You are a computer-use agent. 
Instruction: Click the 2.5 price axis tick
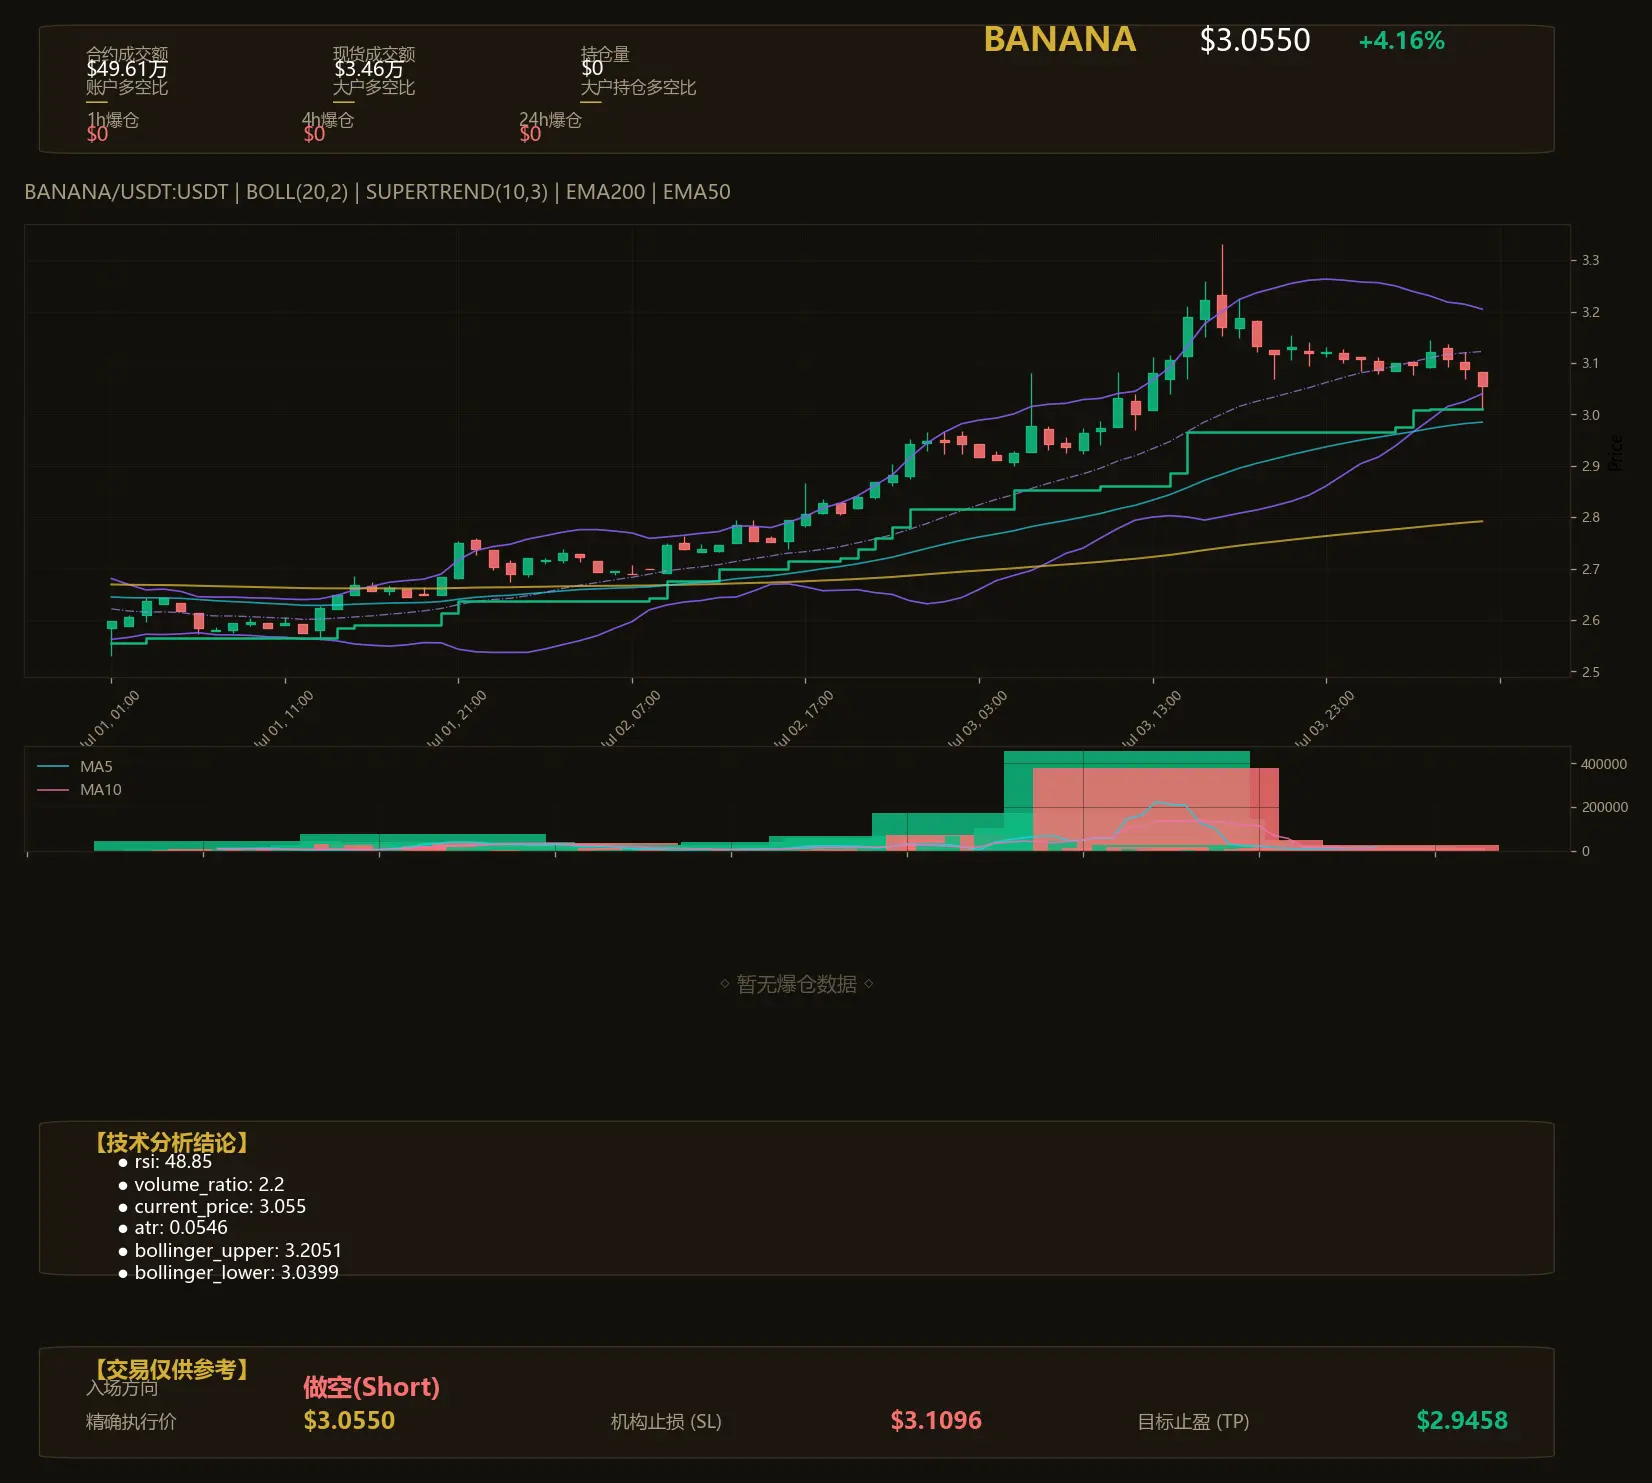pyautogui.click(x=1590, y=672)
